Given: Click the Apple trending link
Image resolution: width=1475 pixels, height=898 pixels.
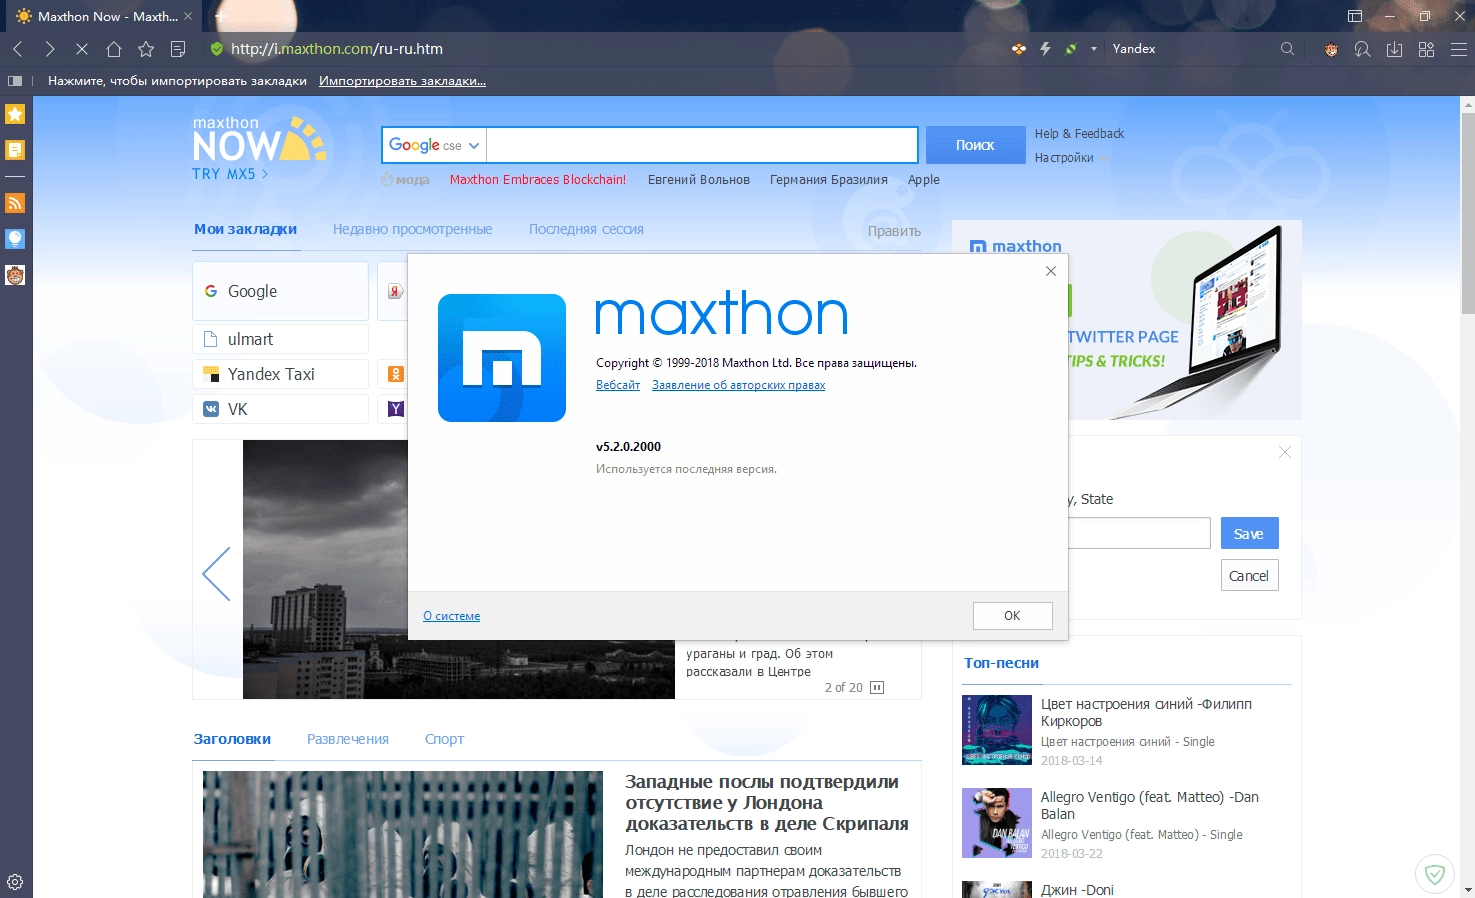Looking at the screenshot, I should point(924,180).
